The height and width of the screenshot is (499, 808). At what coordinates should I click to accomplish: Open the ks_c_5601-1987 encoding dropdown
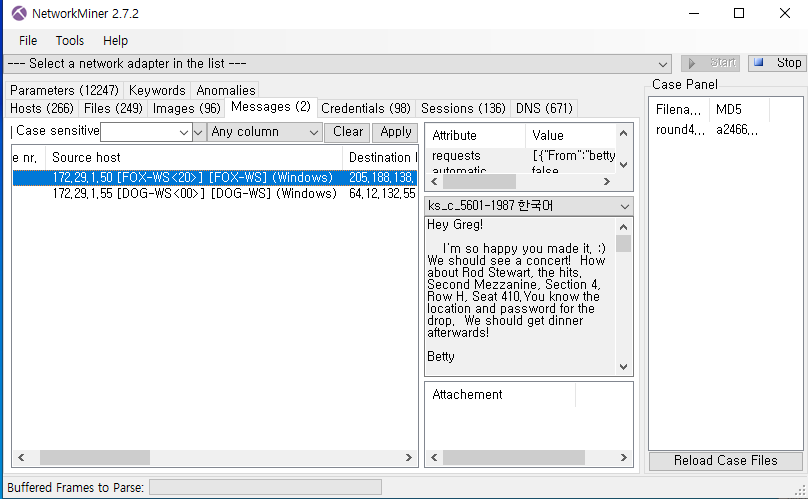tap(529, 206)
